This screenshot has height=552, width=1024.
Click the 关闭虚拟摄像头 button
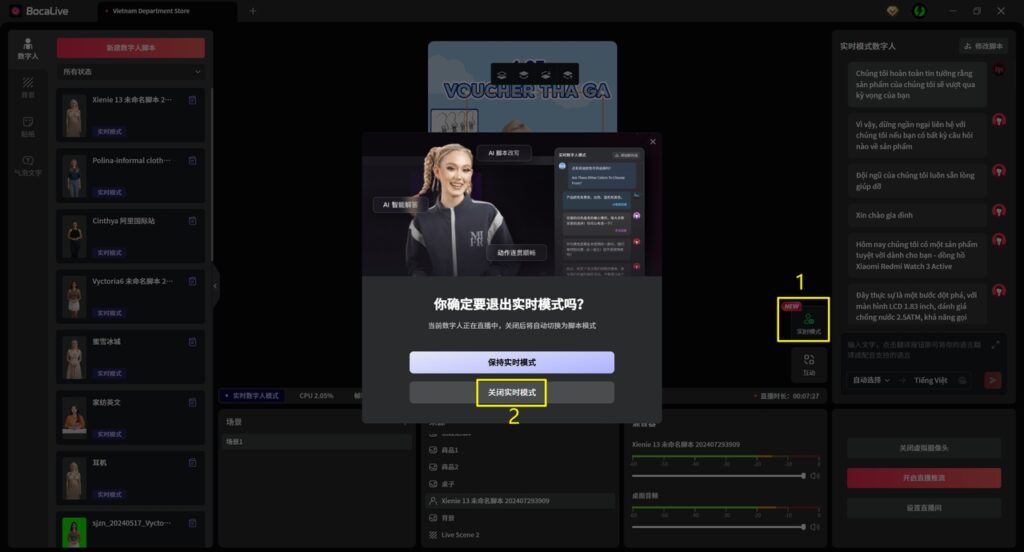[x=923, y=448]
